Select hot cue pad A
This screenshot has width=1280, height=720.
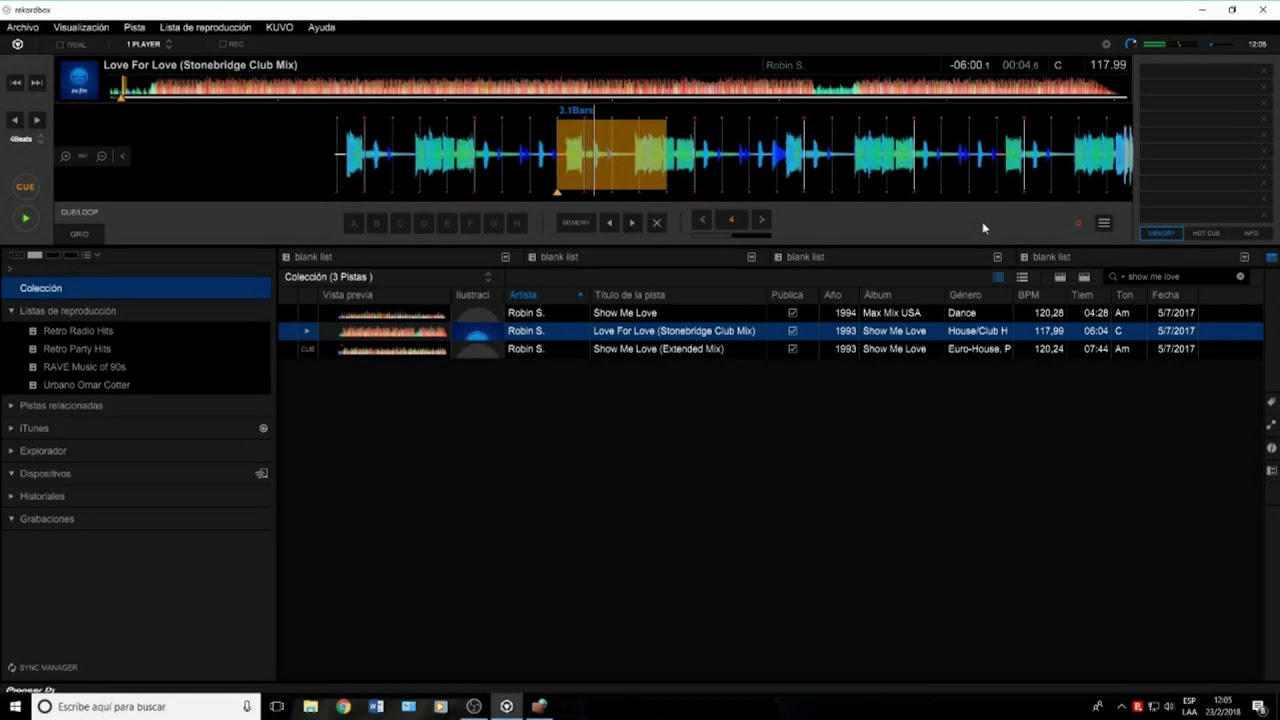(x=353, y=223)
